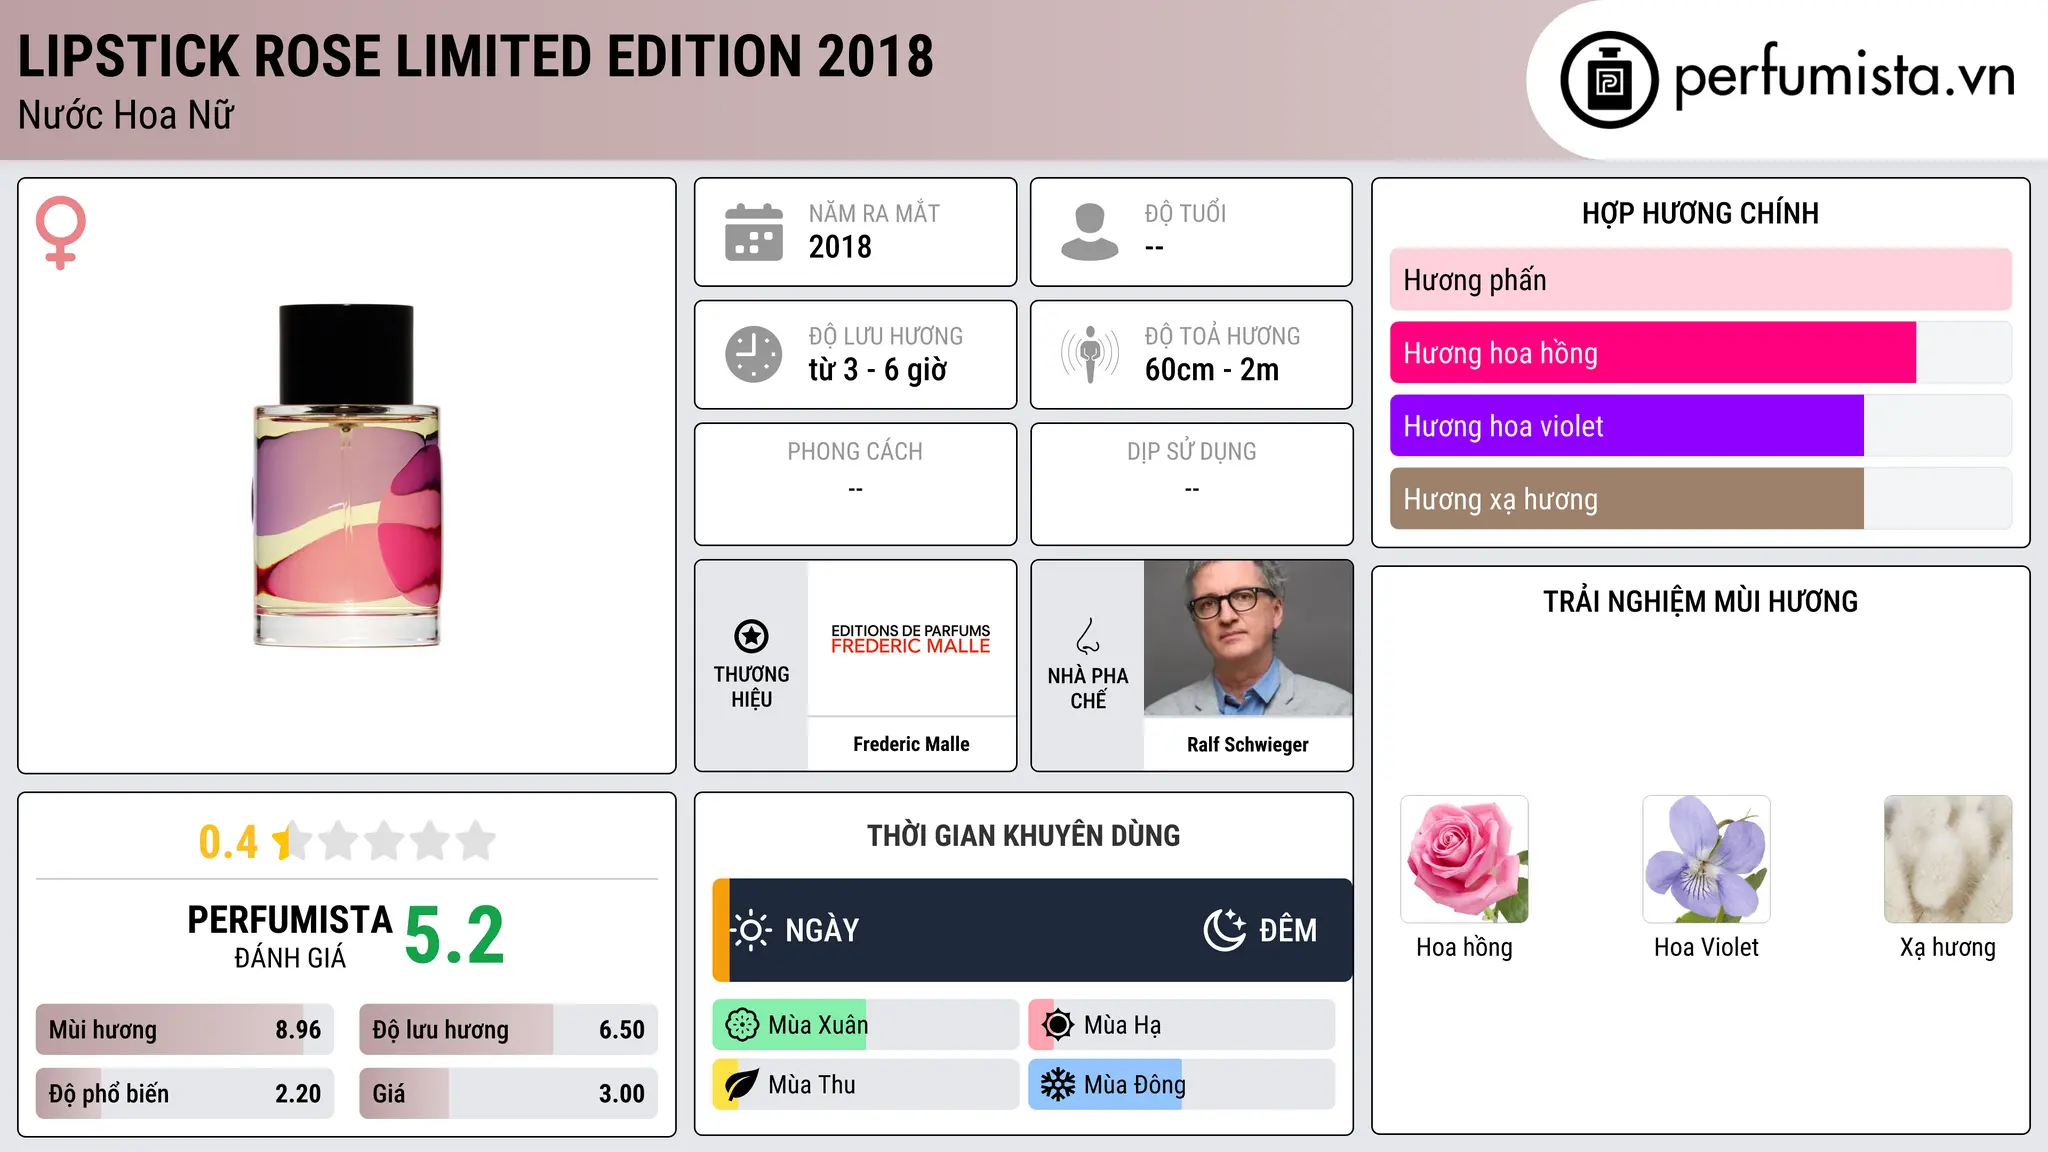The width and height of the screenshot is (2048, 1152).
Task: Click the Hương hoa violet accord bar
Action: [x=1700, y=426]
